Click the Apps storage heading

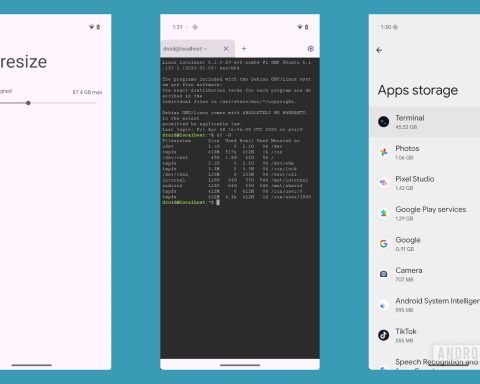418,90
